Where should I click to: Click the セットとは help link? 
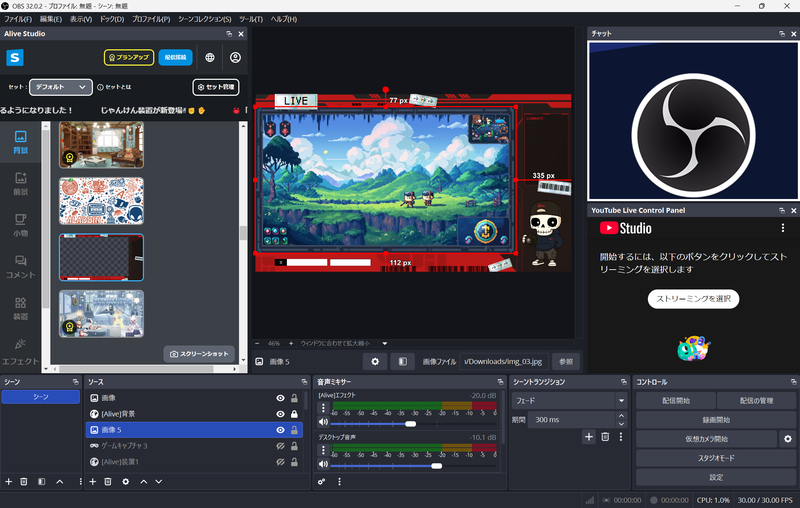(114, 87)
